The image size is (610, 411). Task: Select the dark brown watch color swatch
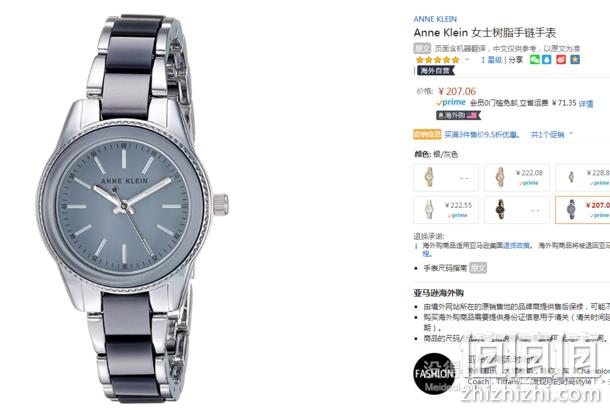click(517, 210)
